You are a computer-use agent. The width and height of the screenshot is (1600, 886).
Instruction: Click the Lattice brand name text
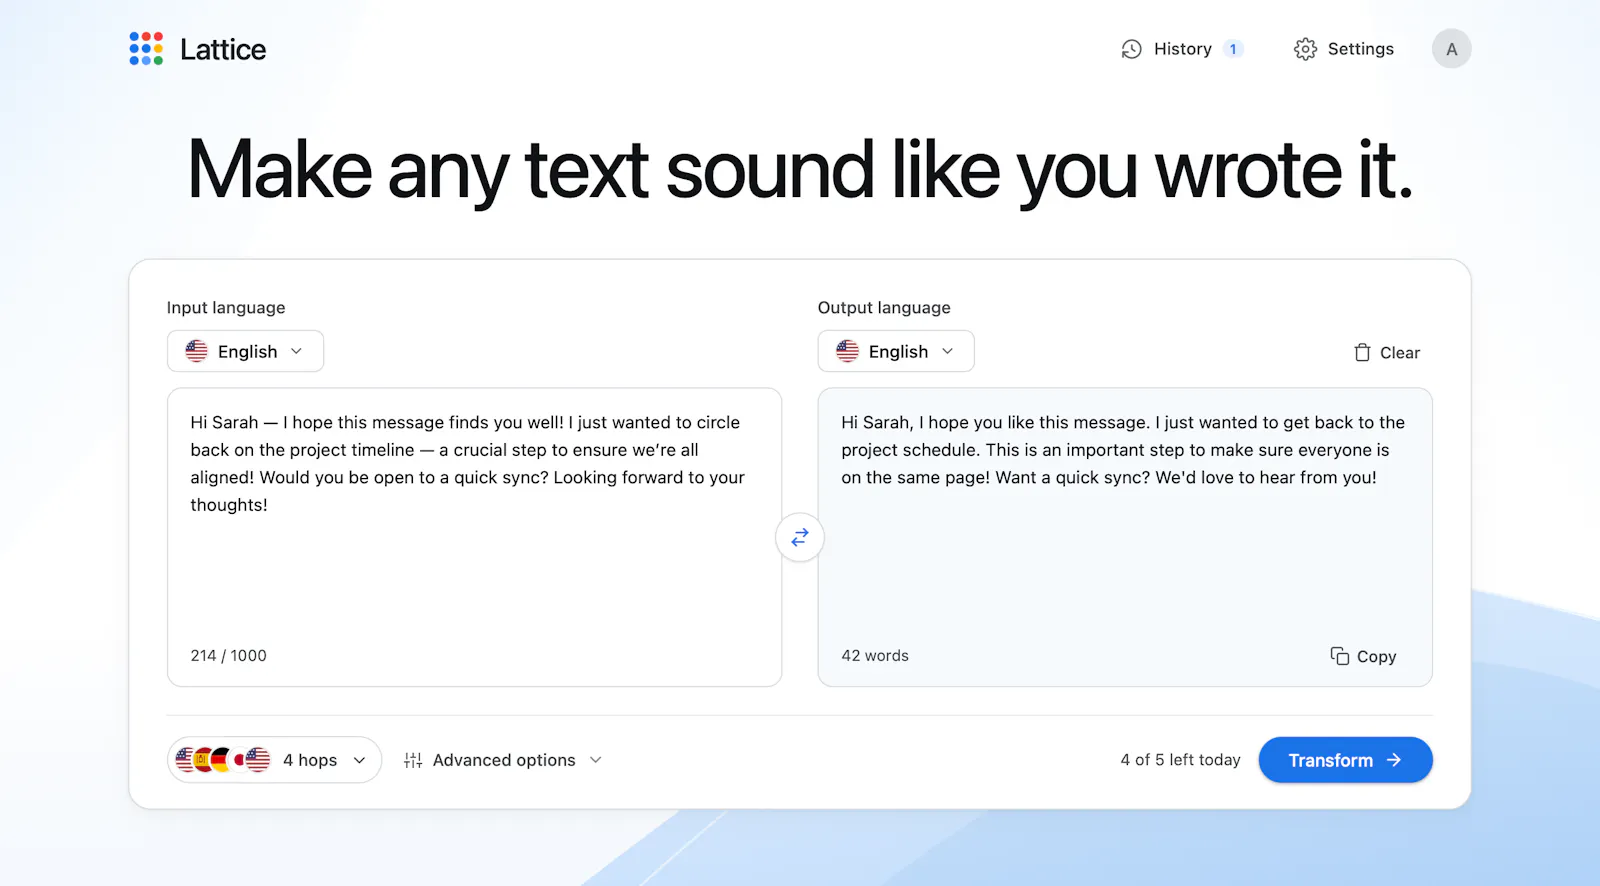223,49
